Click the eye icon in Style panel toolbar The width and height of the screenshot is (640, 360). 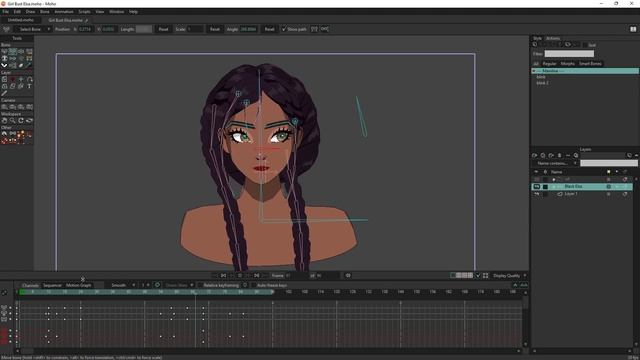click(x=568, y=44)
